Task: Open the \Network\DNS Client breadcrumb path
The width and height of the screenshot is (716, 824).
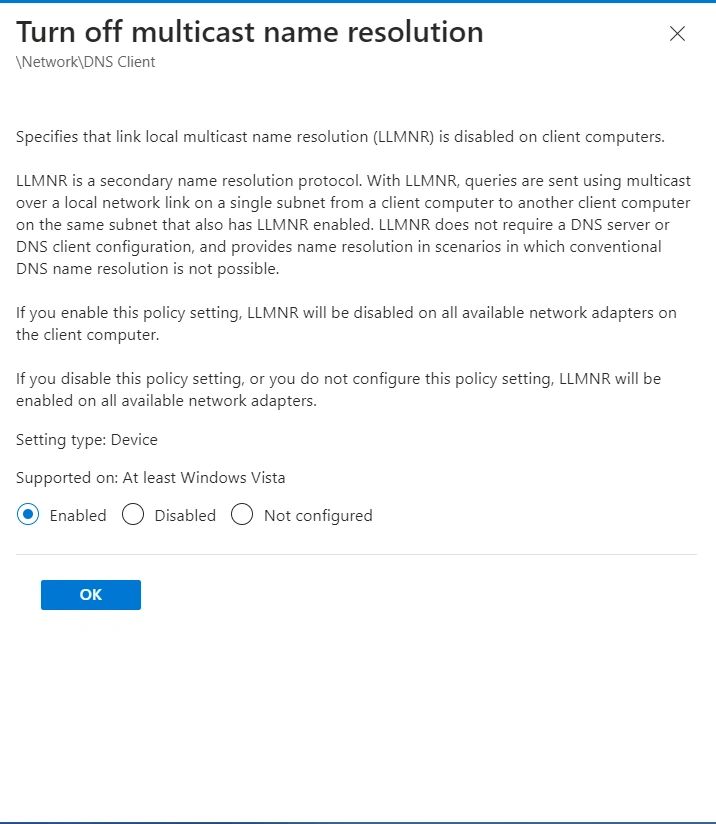Action: coord(85,62)
